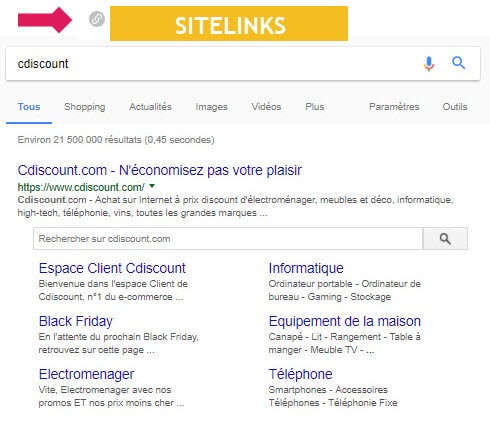
Task: Click the blue magnifier search icon
Action: (x=458, y=63)
